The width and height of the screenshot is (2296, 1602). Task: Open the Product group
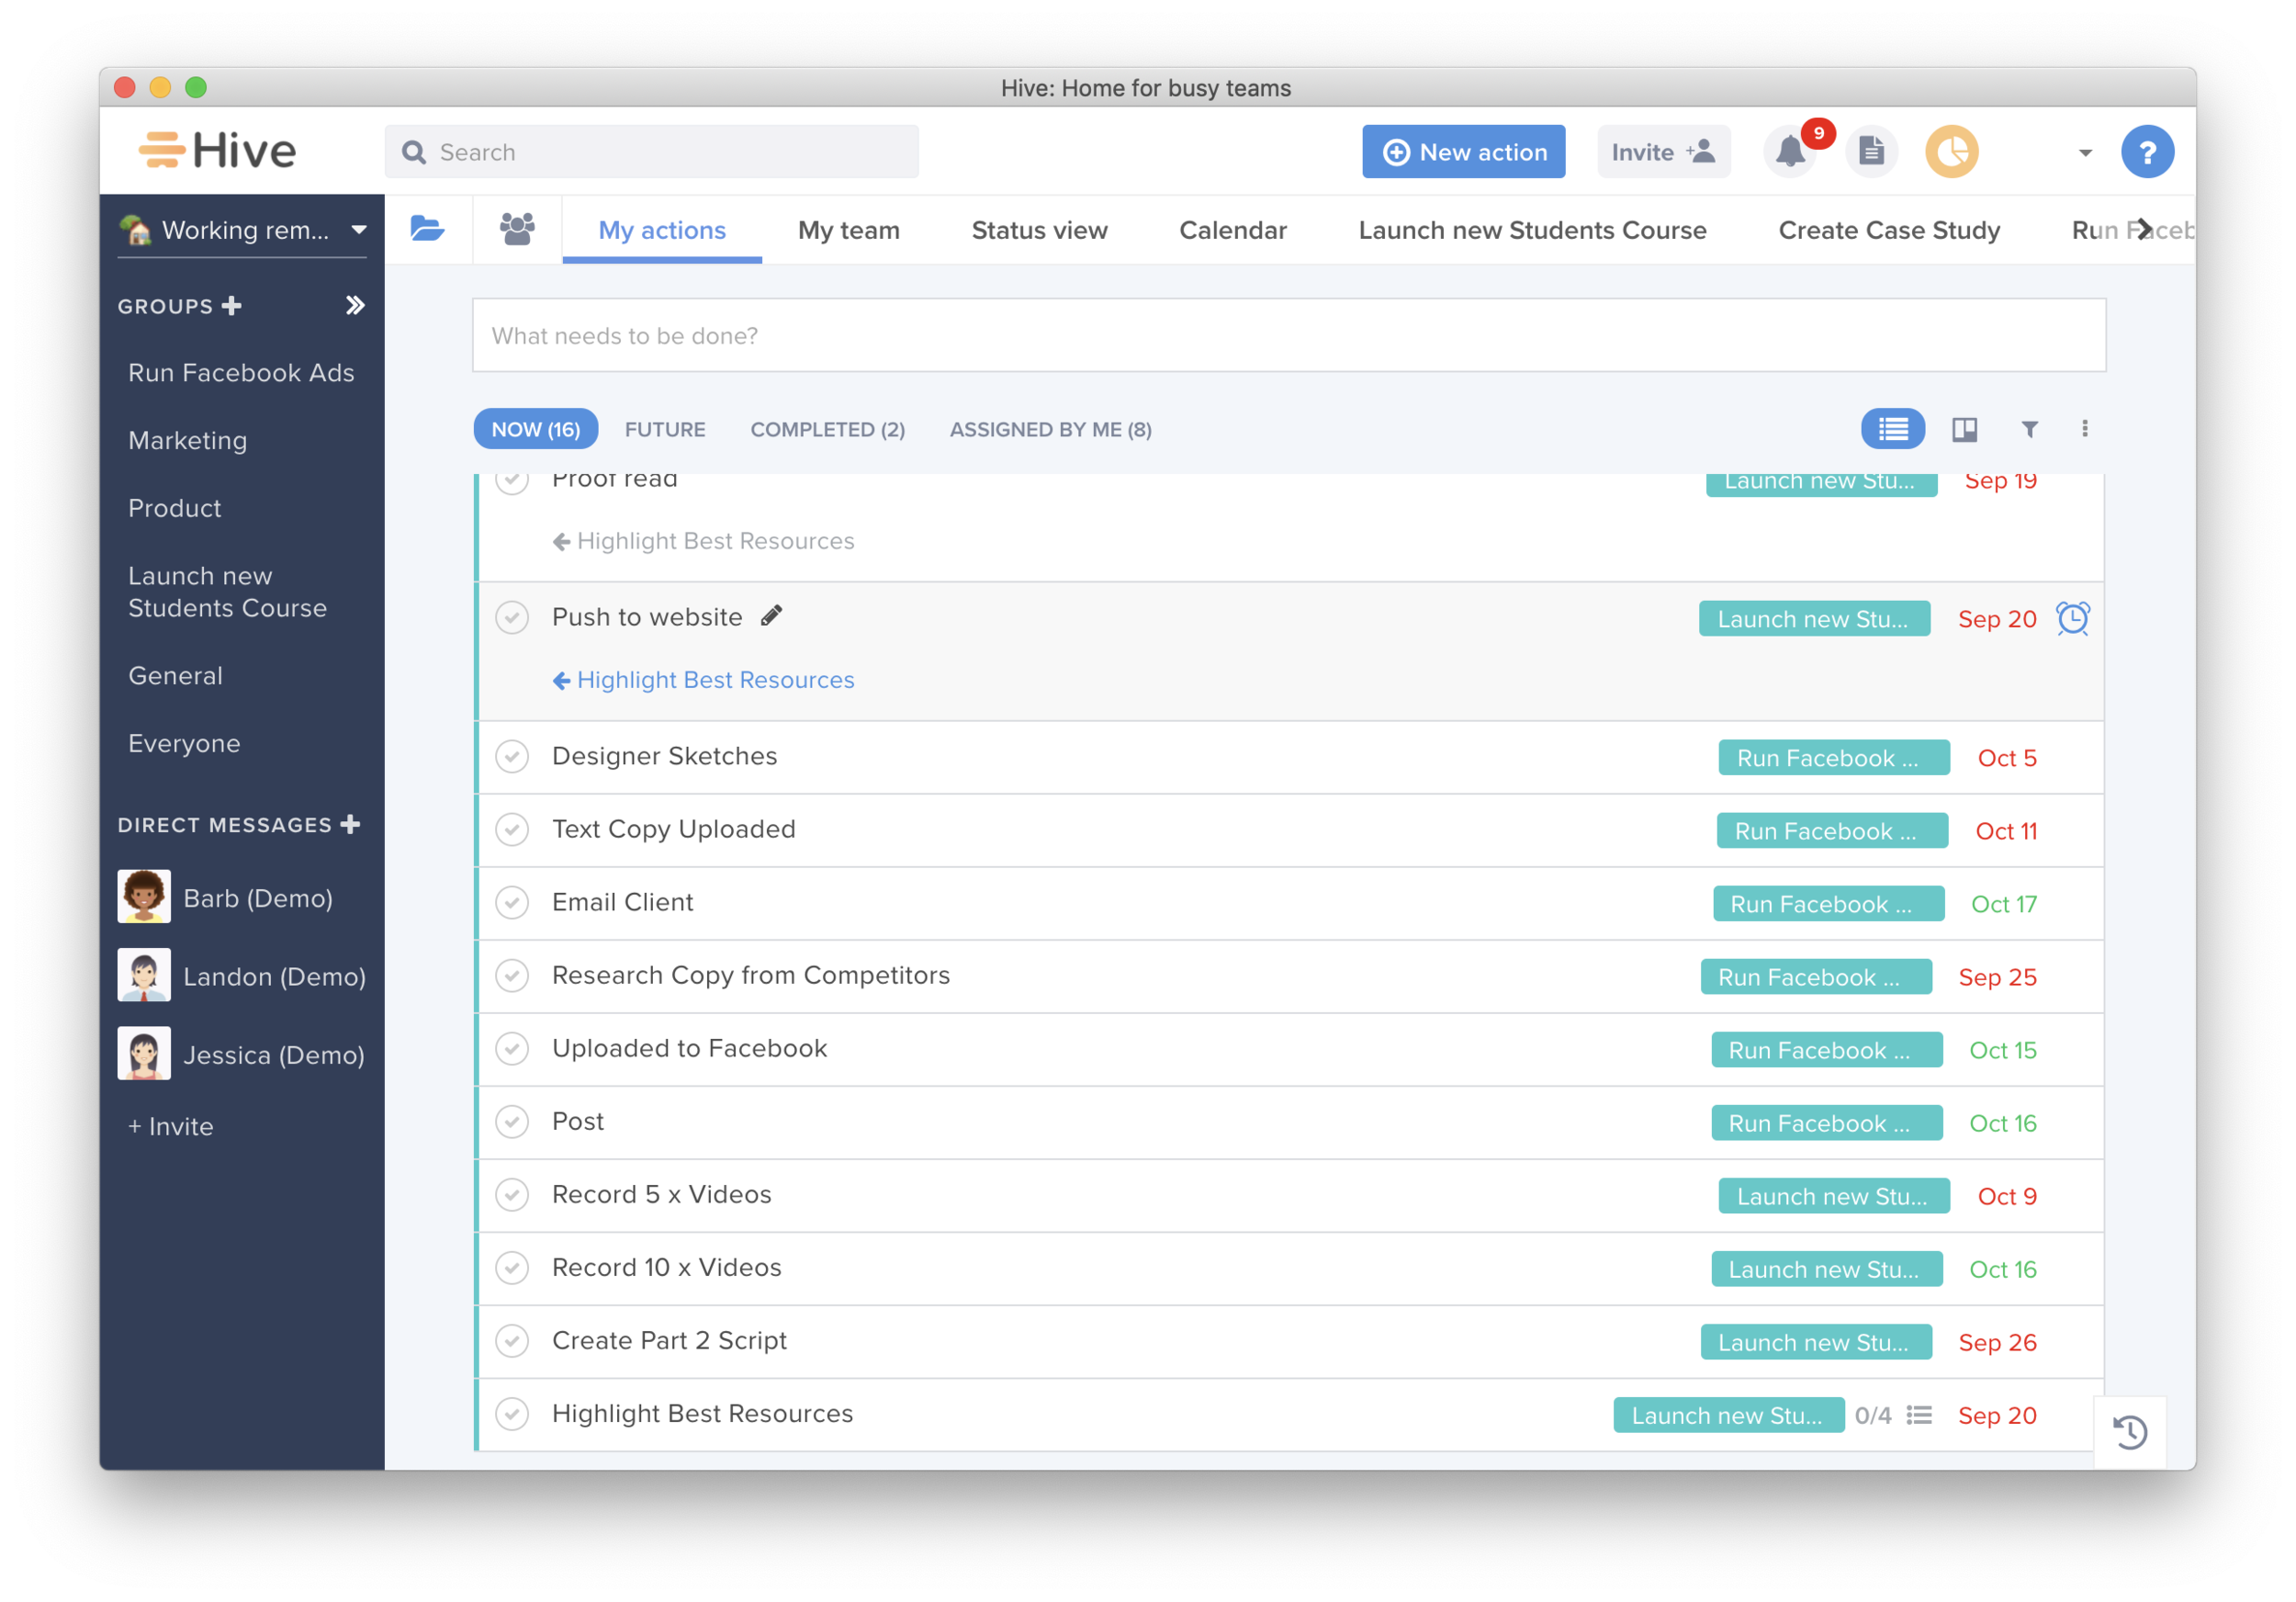click(174, 508)
